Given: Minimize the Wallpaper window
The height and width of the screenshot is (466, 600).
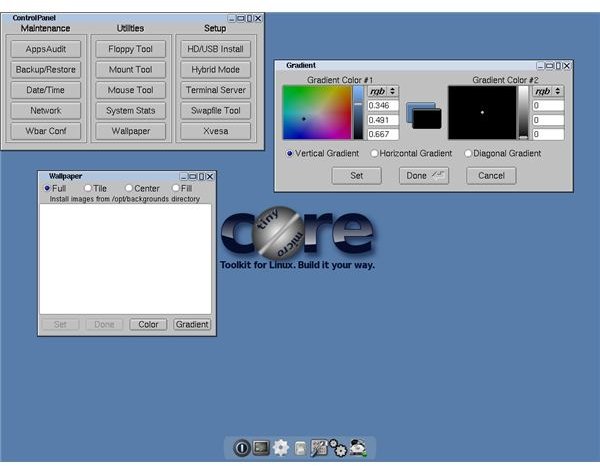Looking at the screenshot, I should point(183,177).
